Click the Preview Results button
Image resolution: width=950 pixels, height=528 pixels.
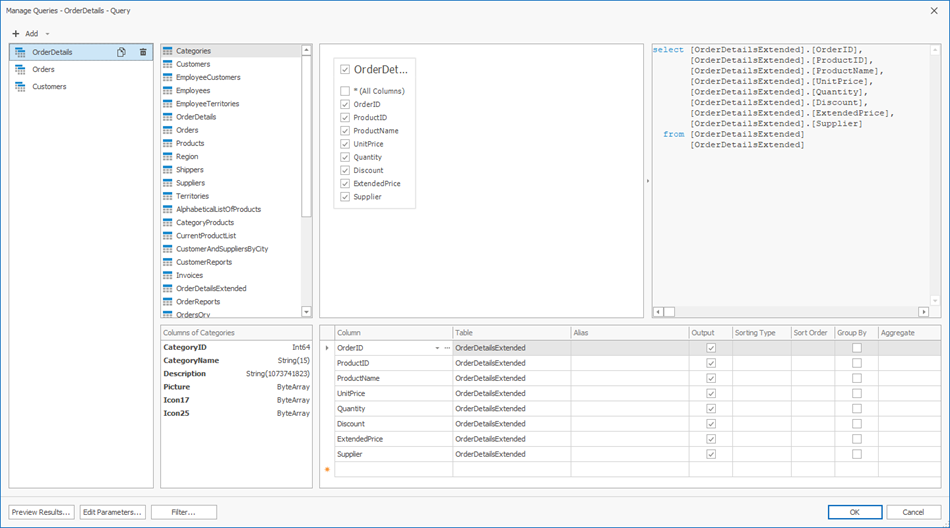pyautogui.click(x=41, y=512)
